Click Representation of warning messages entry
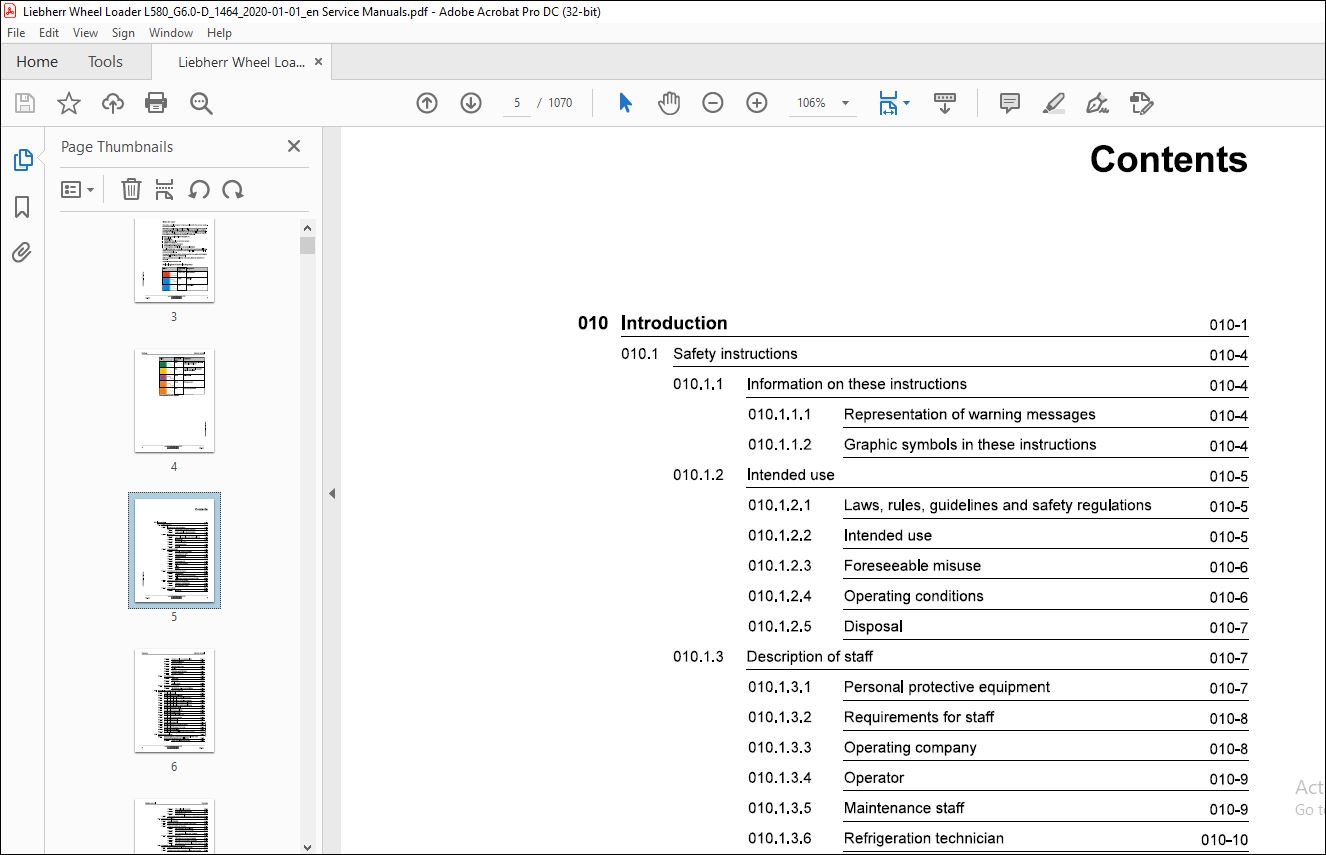The width and height of the screenshot is (1326, 855). [x=969, y=414]
